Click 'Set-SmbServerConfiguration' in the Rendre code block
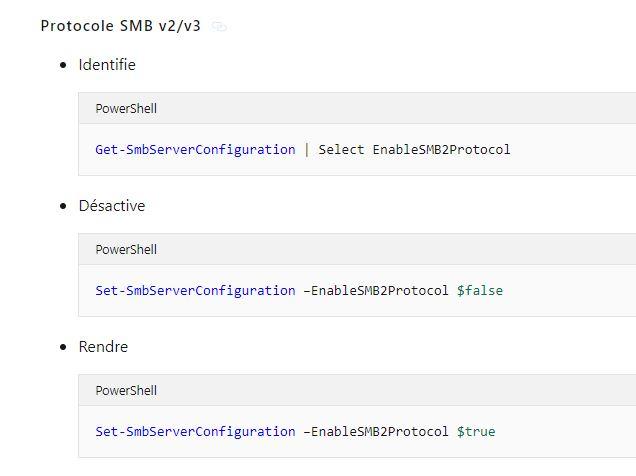 195,432
